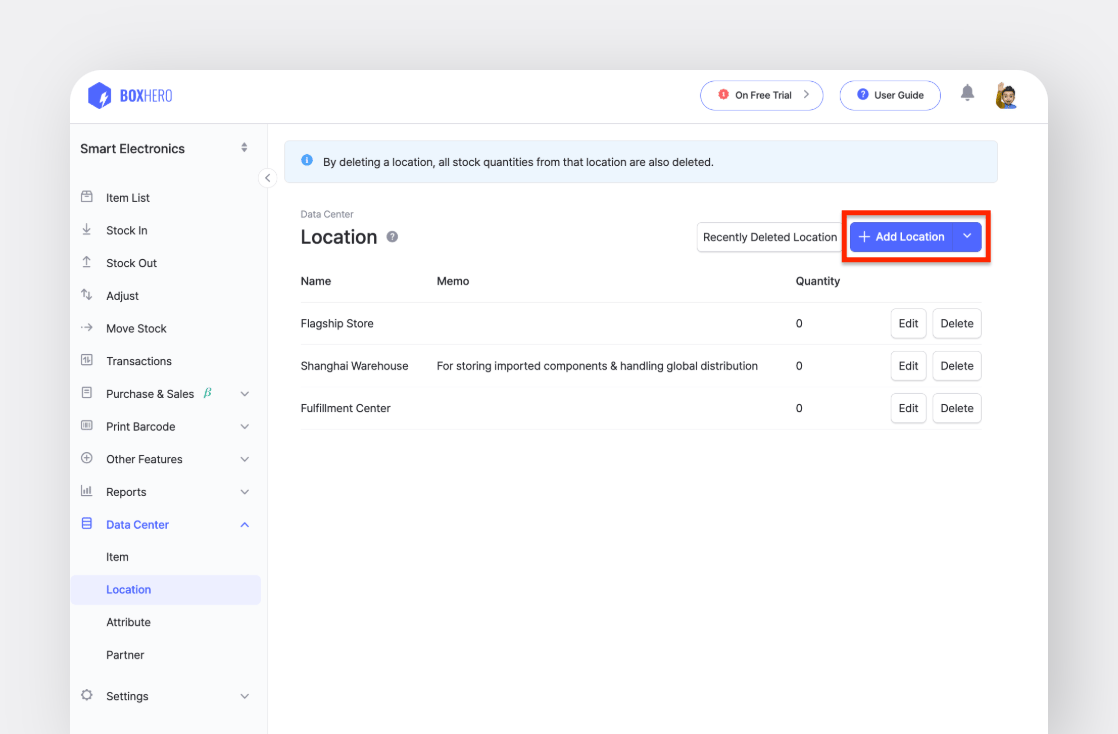
Task: Open Reports using its chart icon
Action: 88,491
